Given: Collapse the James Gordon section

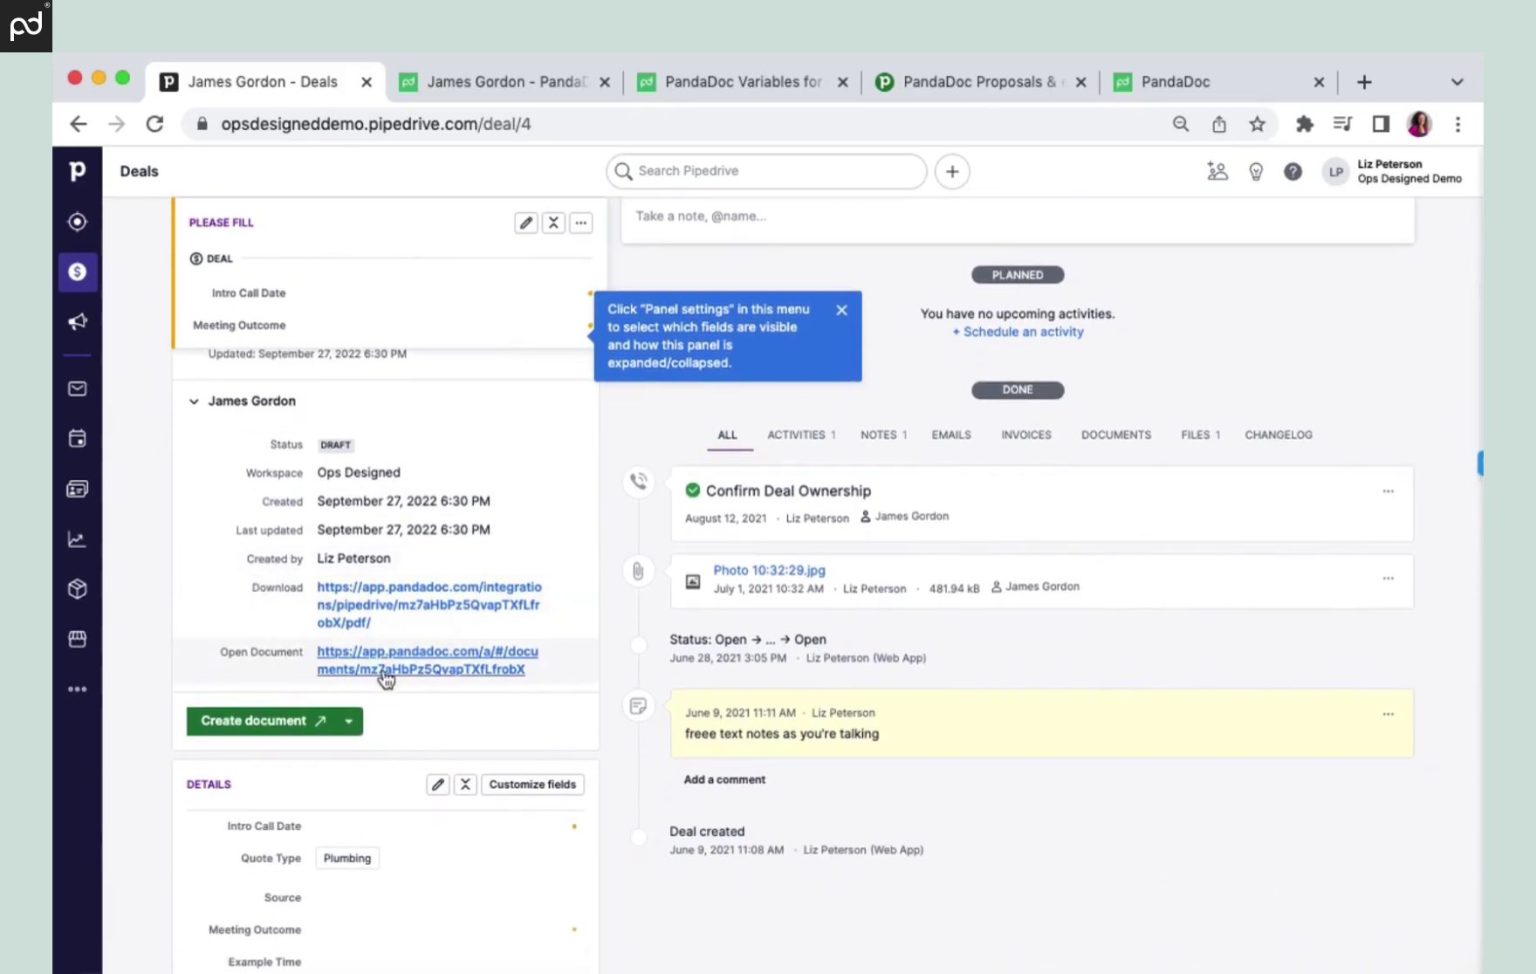Looking at the screenshot, I should click(194, 402).
